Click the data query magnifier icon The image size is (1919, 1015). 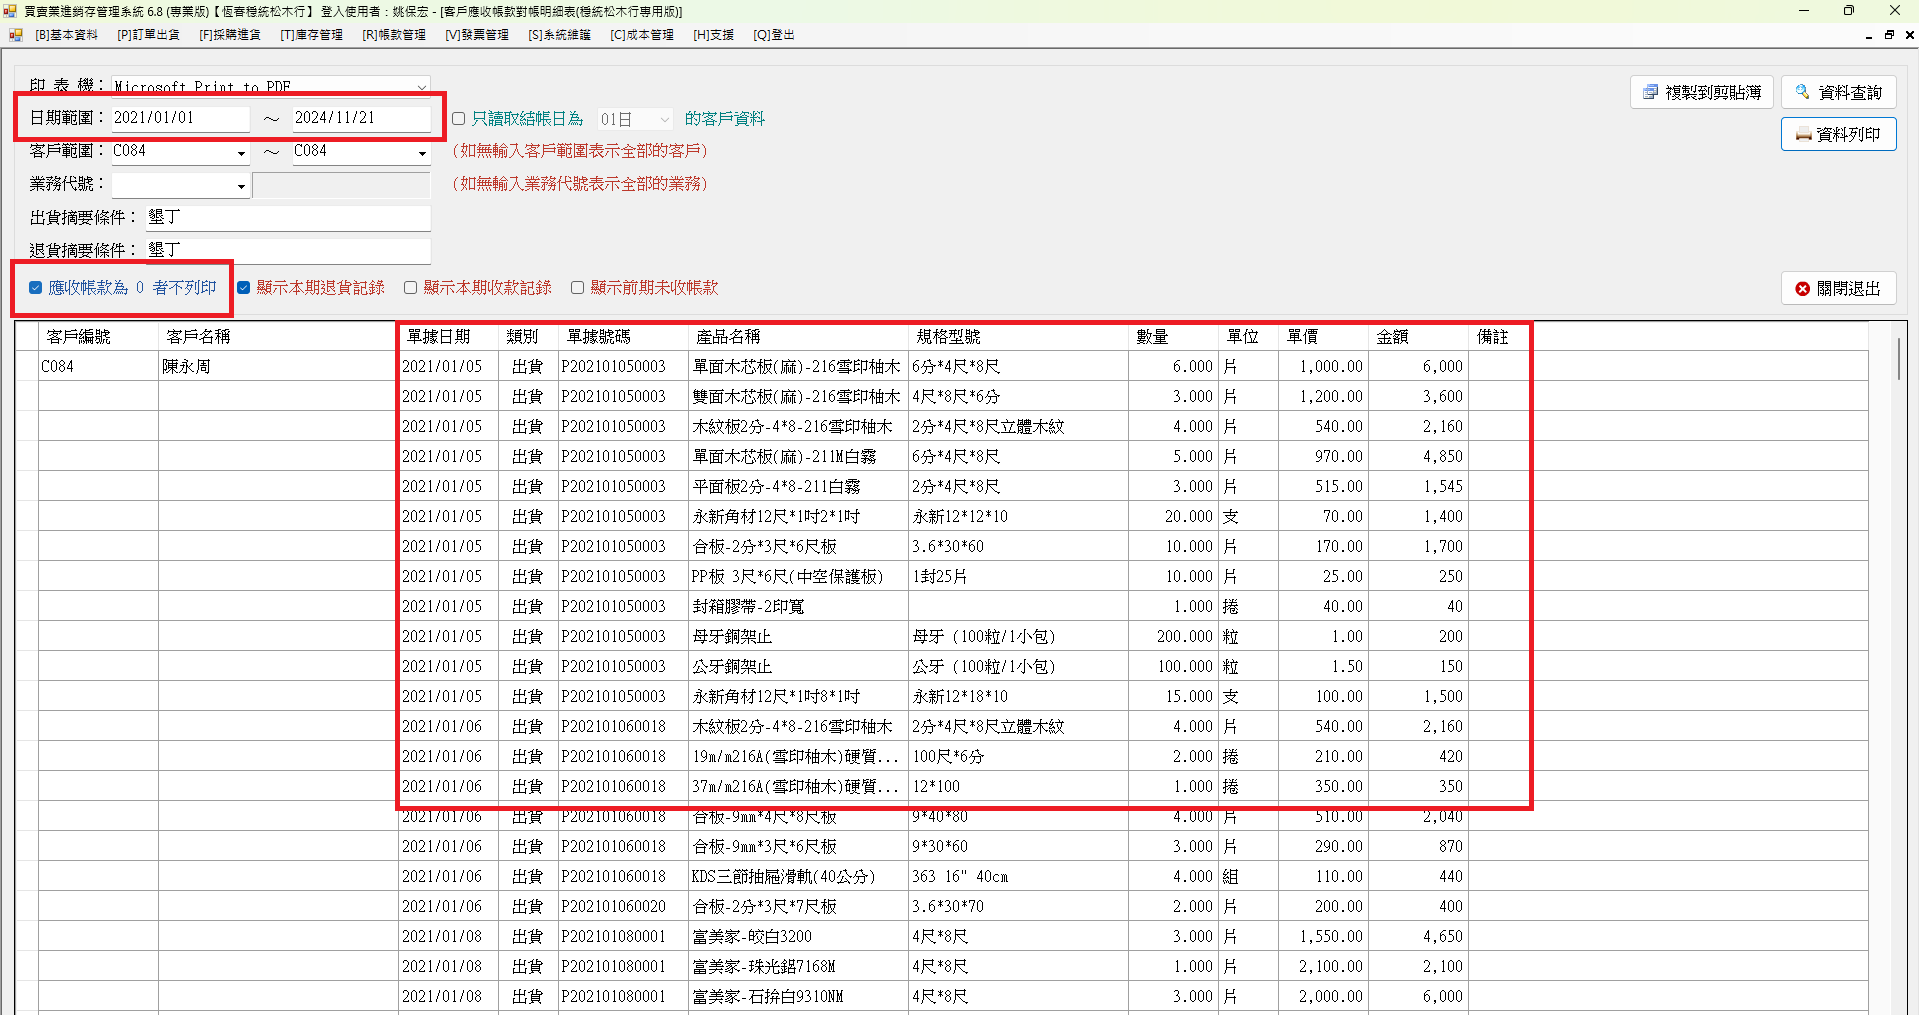tap(1802, 92)
